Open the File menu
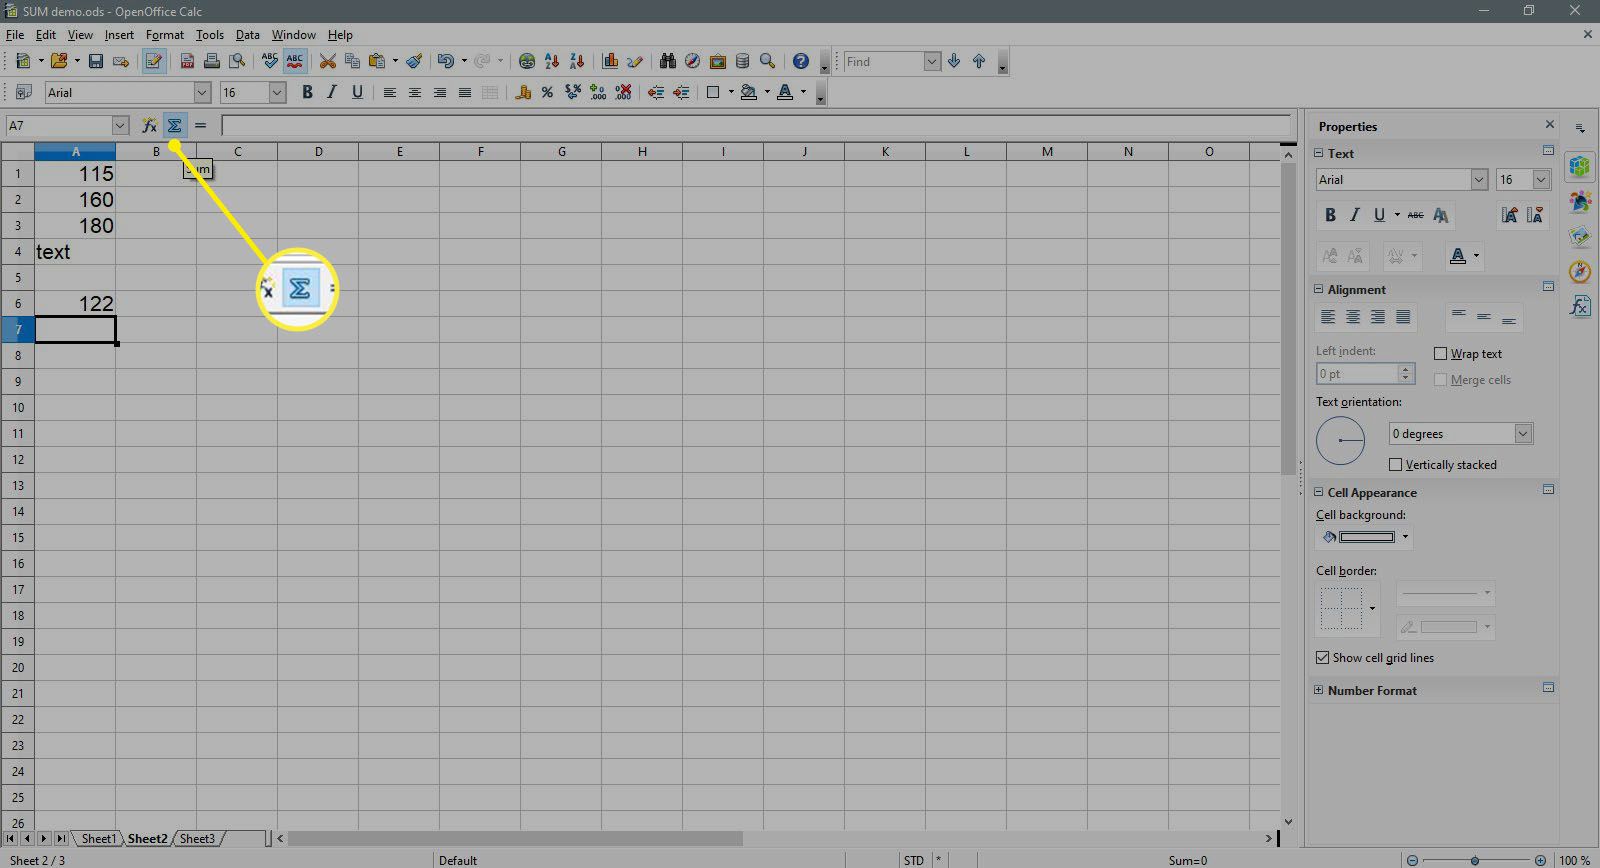 (x=14, y=34)
